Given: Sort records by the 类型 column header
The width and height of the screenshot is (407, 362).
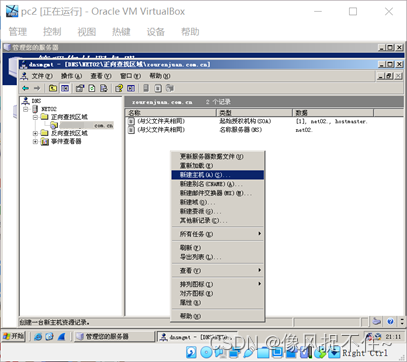Looking at the screenshot, I should [x=254, y=113].
